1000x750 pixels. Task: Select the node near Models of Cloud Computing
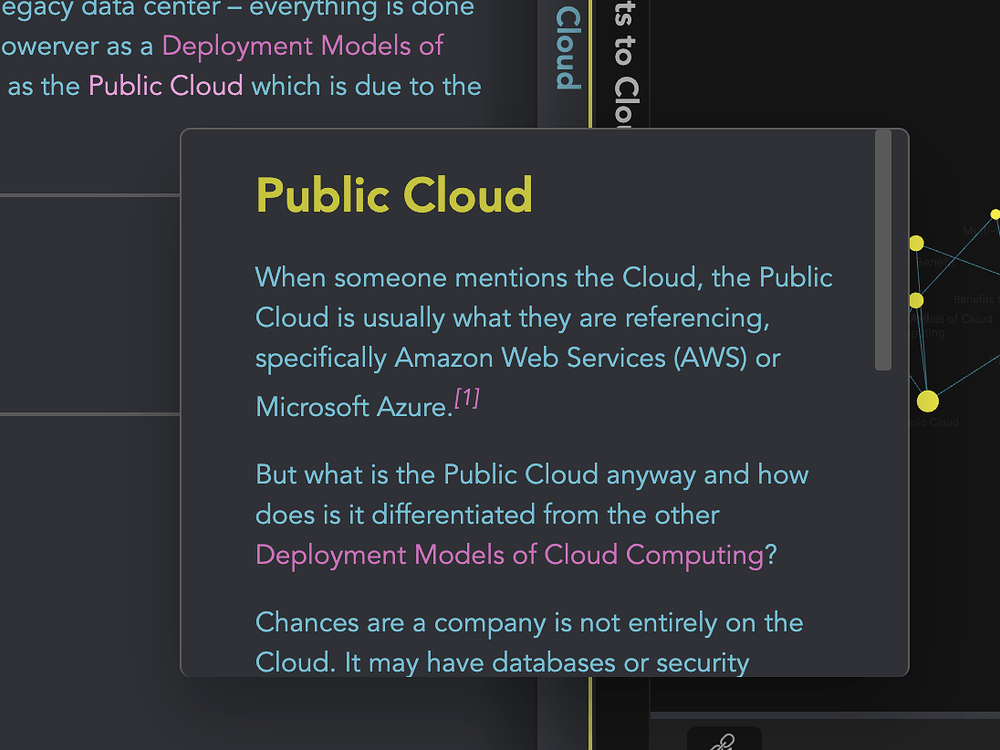pyautogui.click(x=916, y=299)
